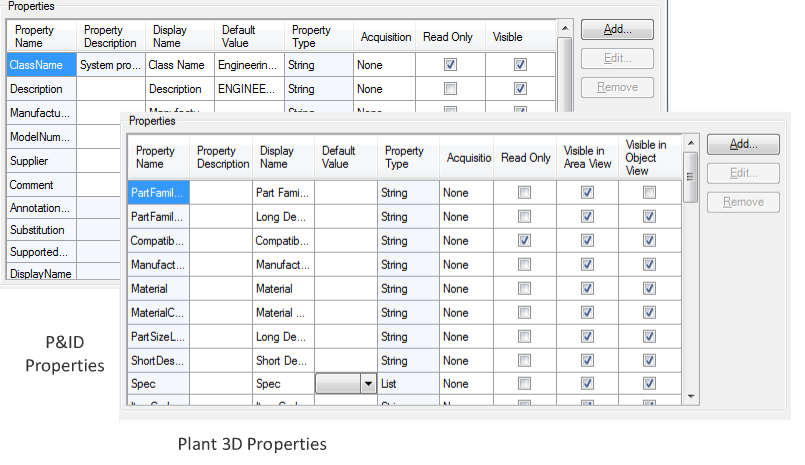This screenshot has width=805, height=465.
Task: Select PartSizeL... property row
Action: pos(159,337)
